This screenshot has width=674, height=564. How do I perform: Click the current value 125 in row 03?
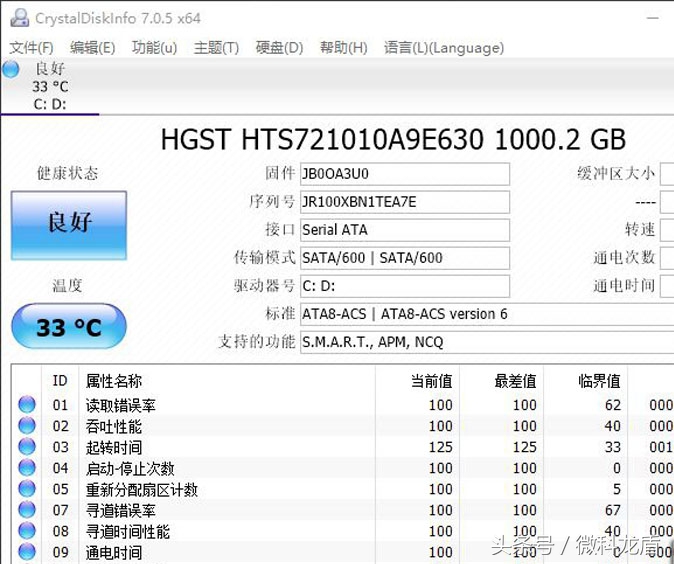(441, 447)
